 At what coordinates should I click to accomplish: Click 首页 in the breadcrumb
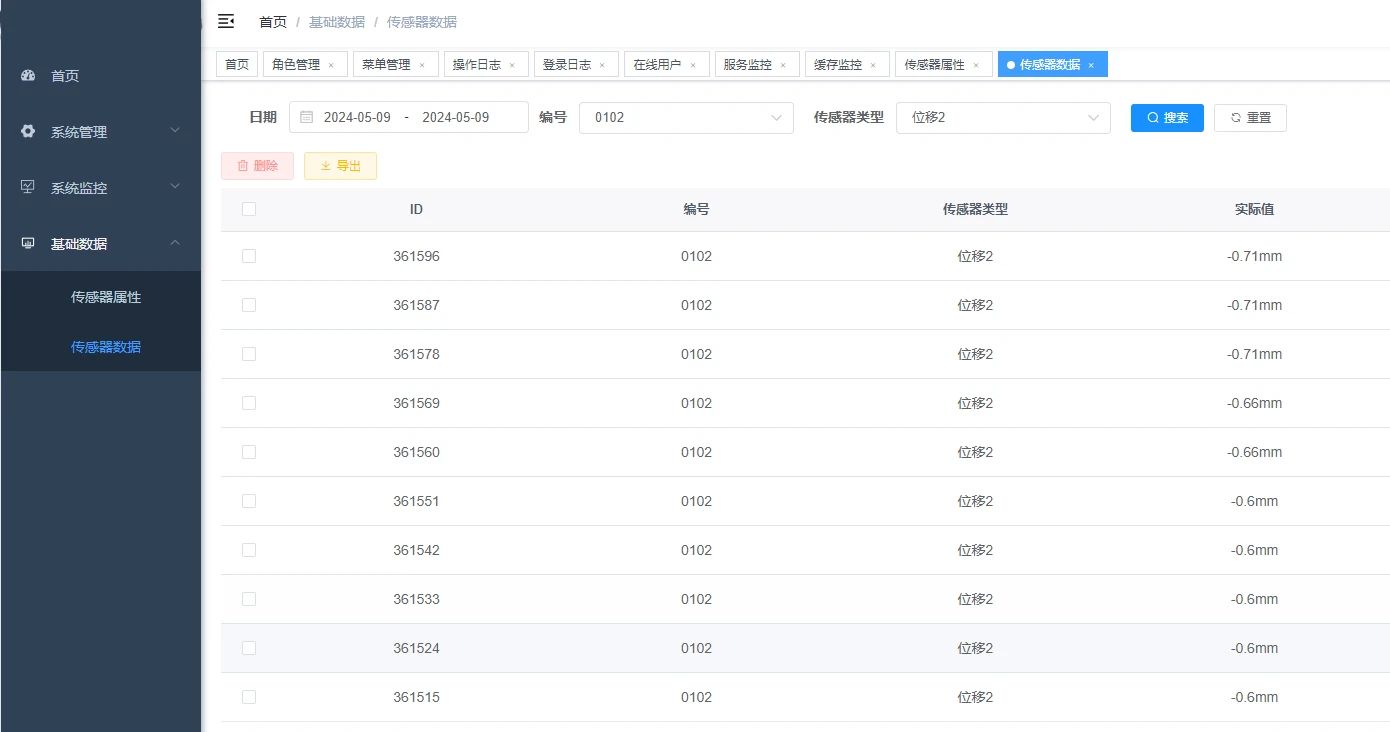tap(273, 22)
